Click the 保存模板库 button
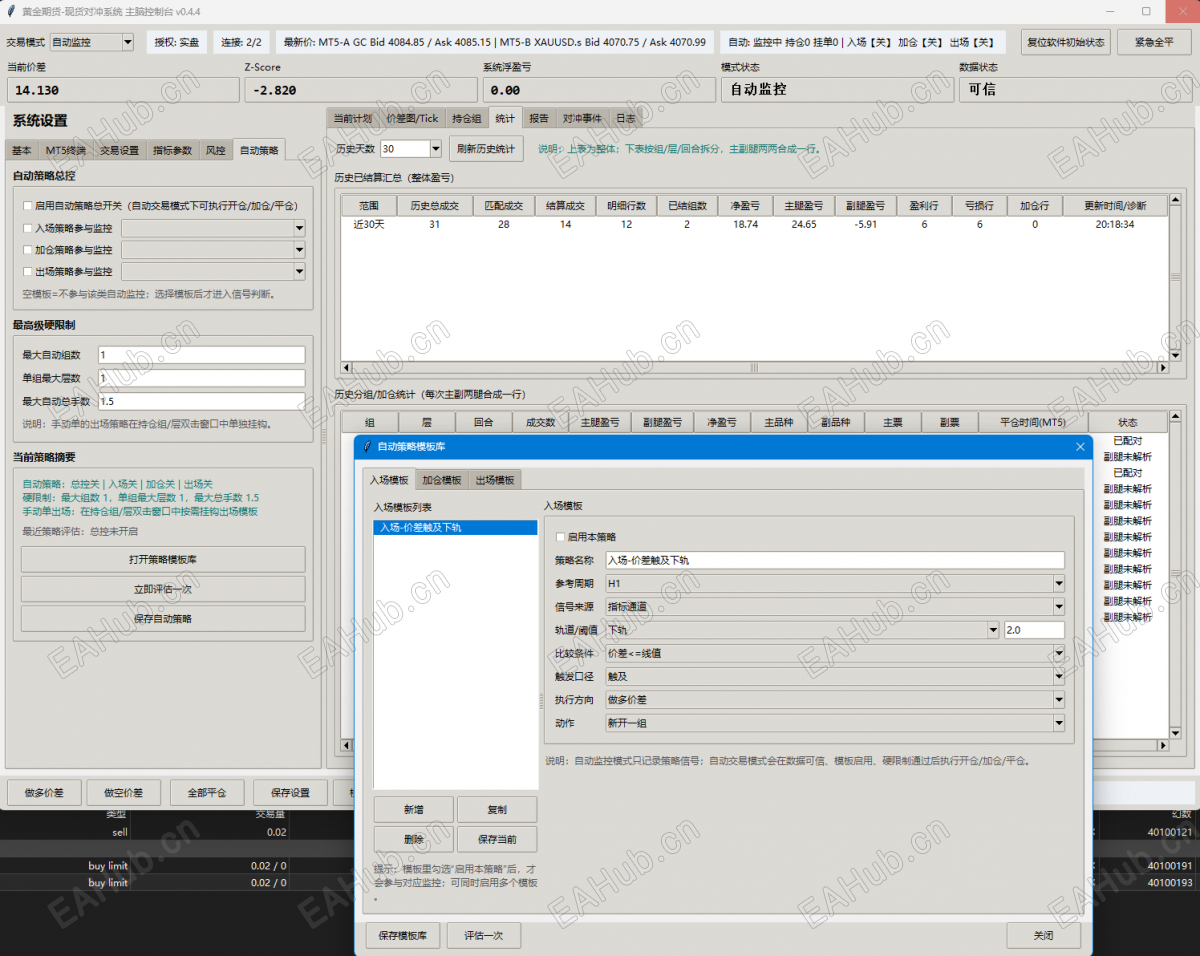The width and height of the screenshot is (1200, 956). click(402, 936)
